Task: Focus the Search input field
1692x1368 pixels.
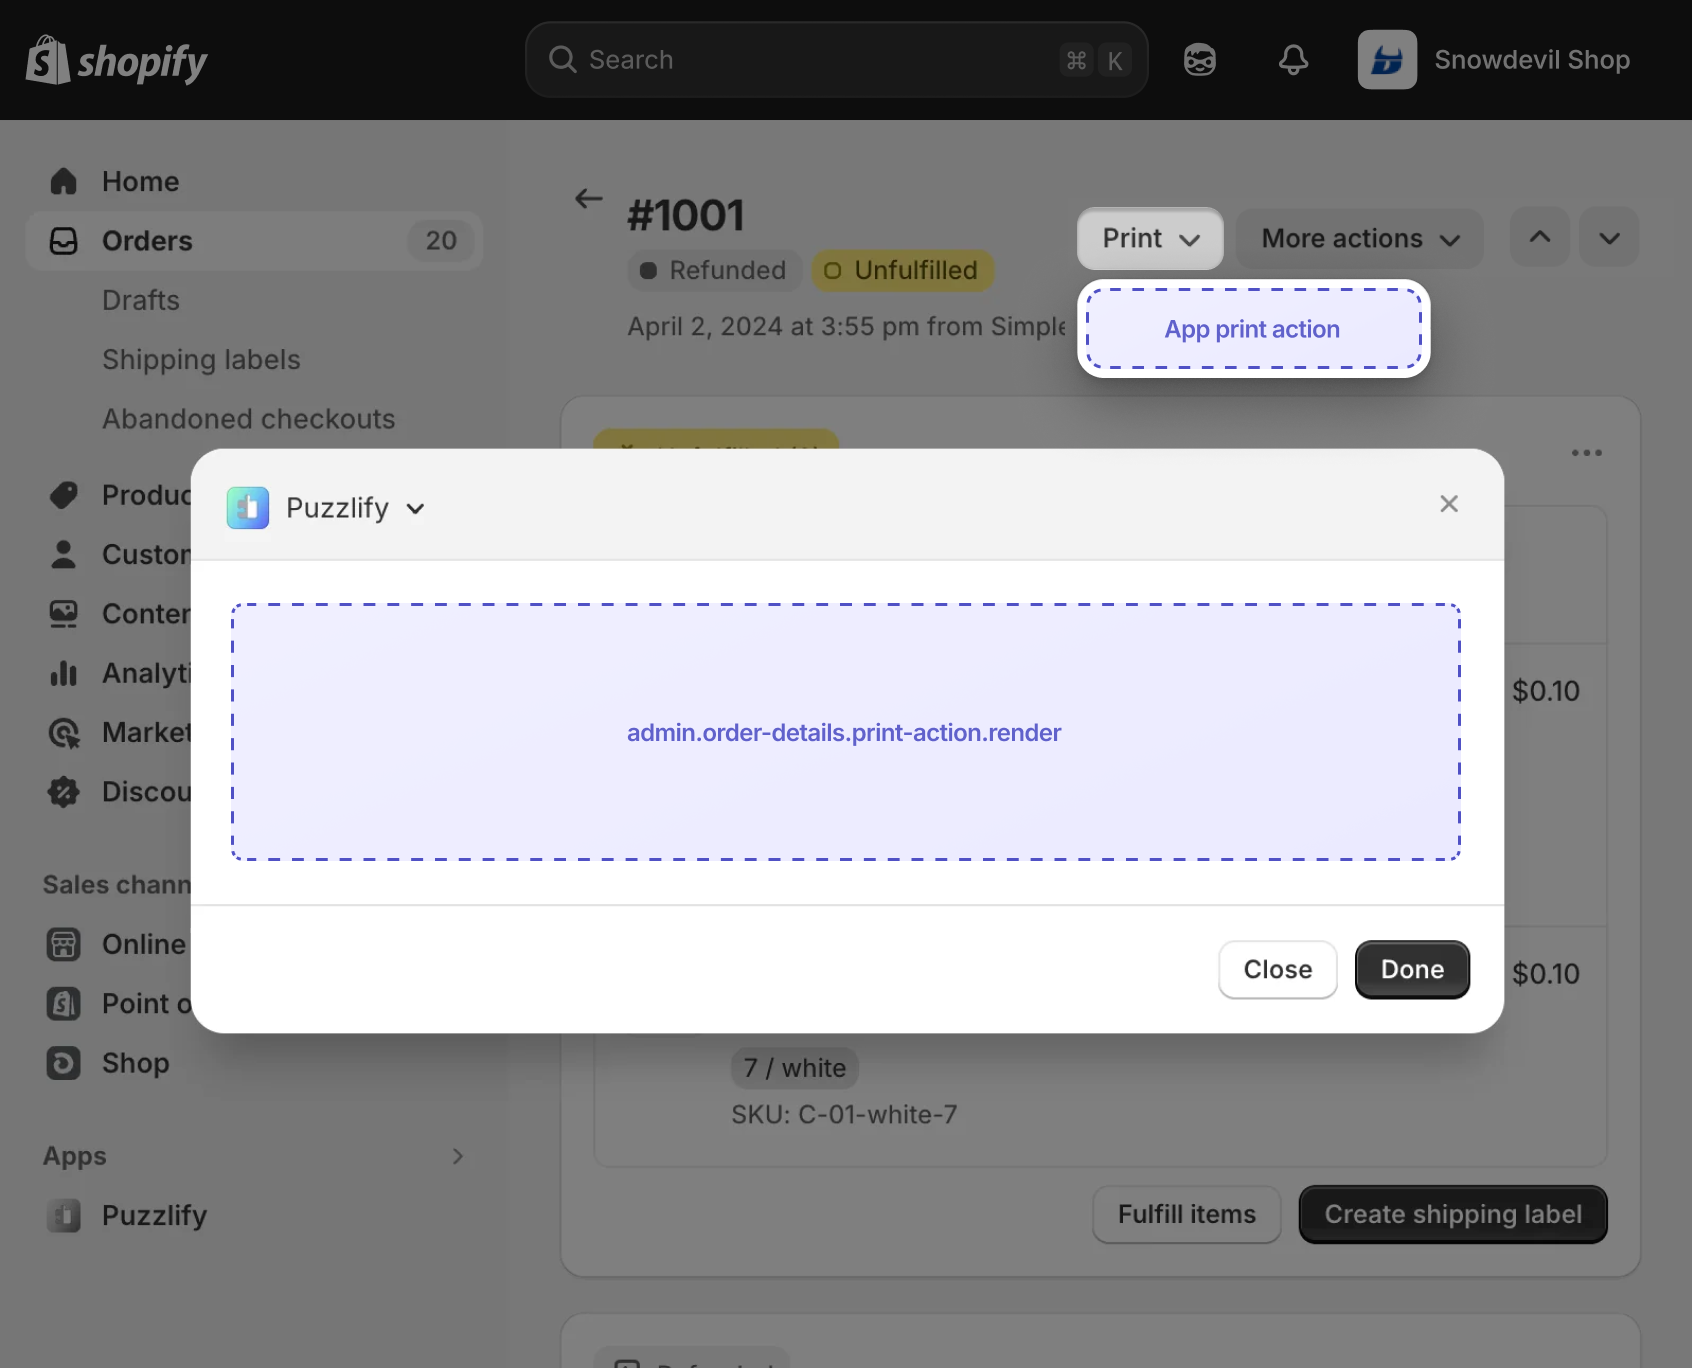Action: coord(836,60)
